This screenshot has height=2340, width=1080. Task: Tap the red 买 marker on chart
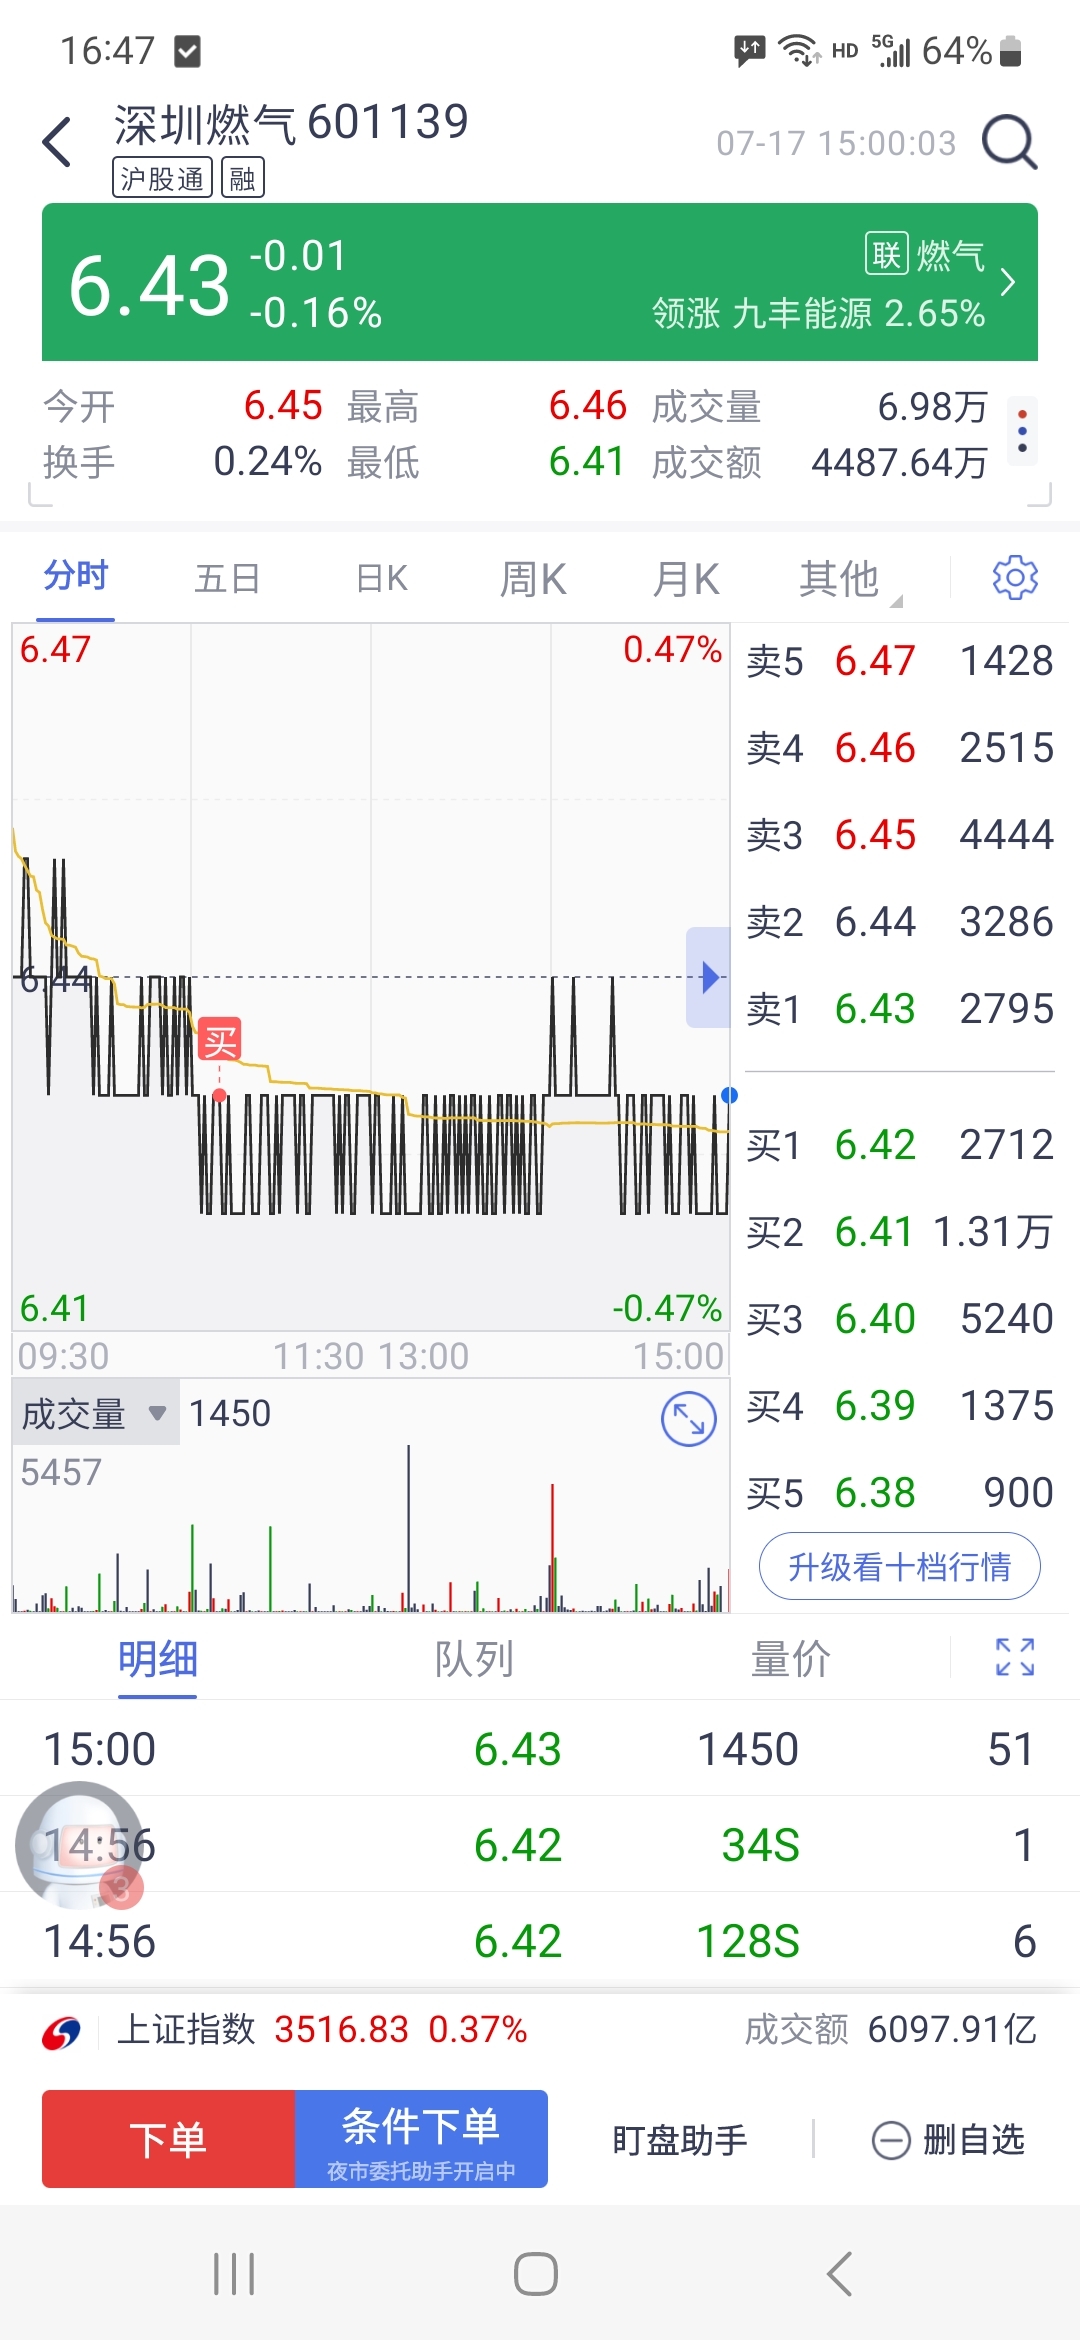click(220, 1041)
